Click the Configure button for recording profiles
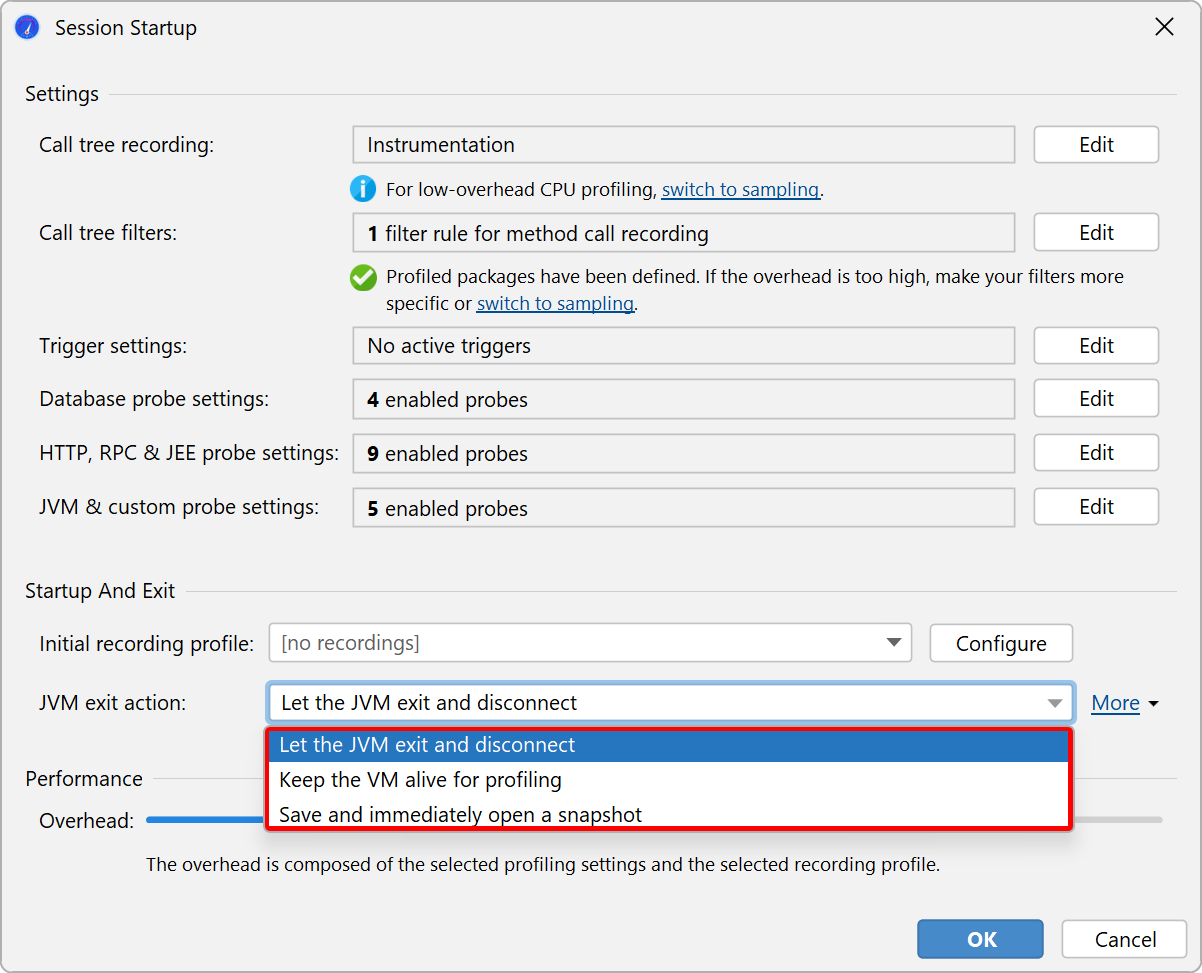Image resolution: width=1202 pixels, height=973 pixels. tap(1000, 643)
